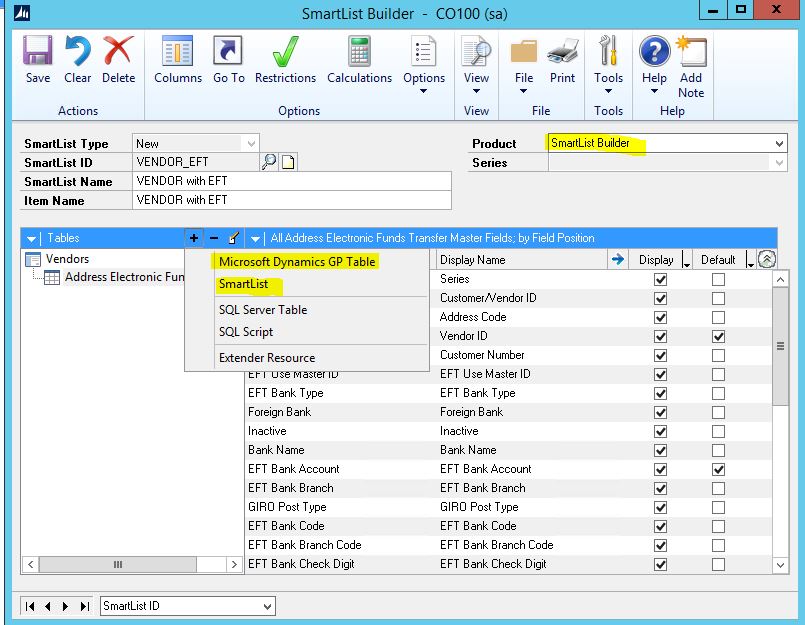Click the blue arrow in Display Name header

click(x=618, y=259)
